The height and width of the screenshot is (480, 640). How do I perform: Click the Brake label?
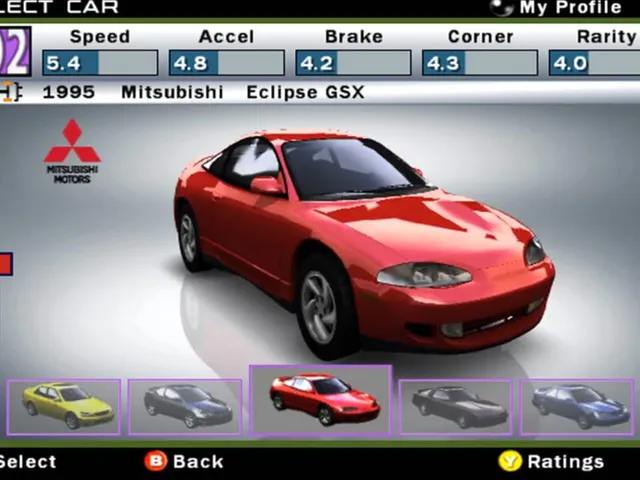pos(354,37)
